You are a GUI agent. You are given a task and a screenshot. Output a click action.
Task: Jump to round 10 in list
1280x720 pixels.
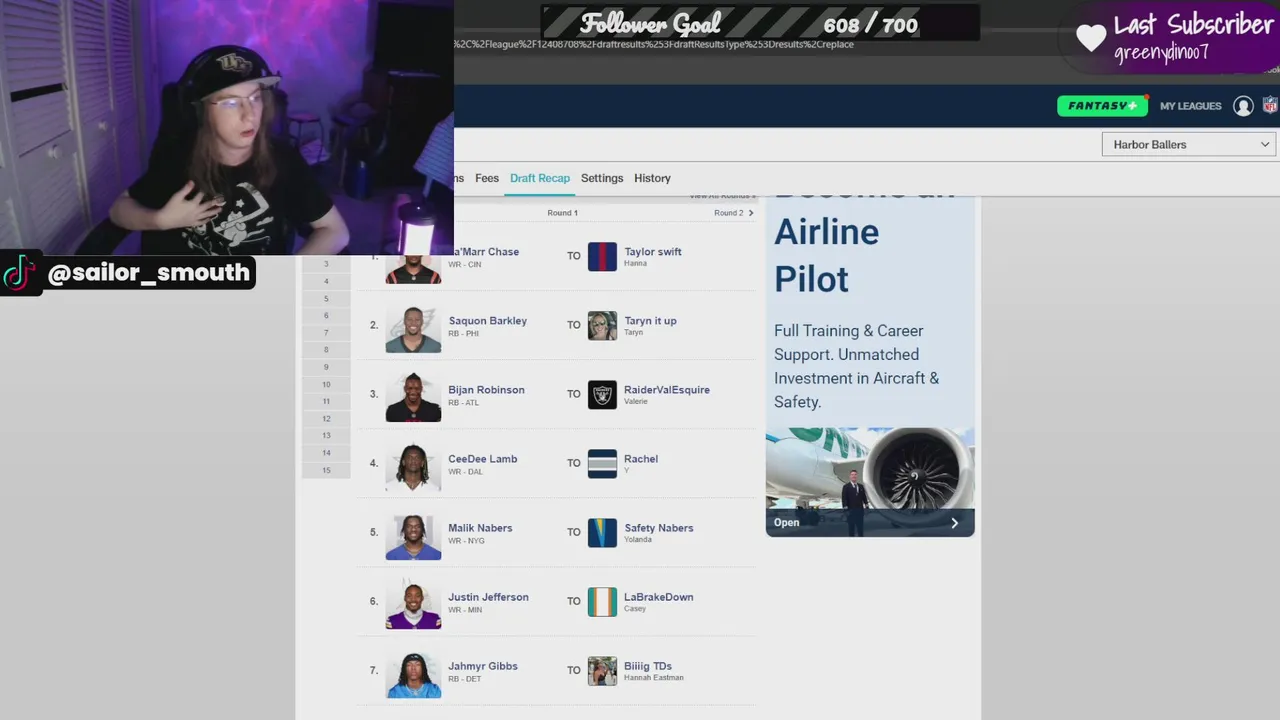coord(326,385)
